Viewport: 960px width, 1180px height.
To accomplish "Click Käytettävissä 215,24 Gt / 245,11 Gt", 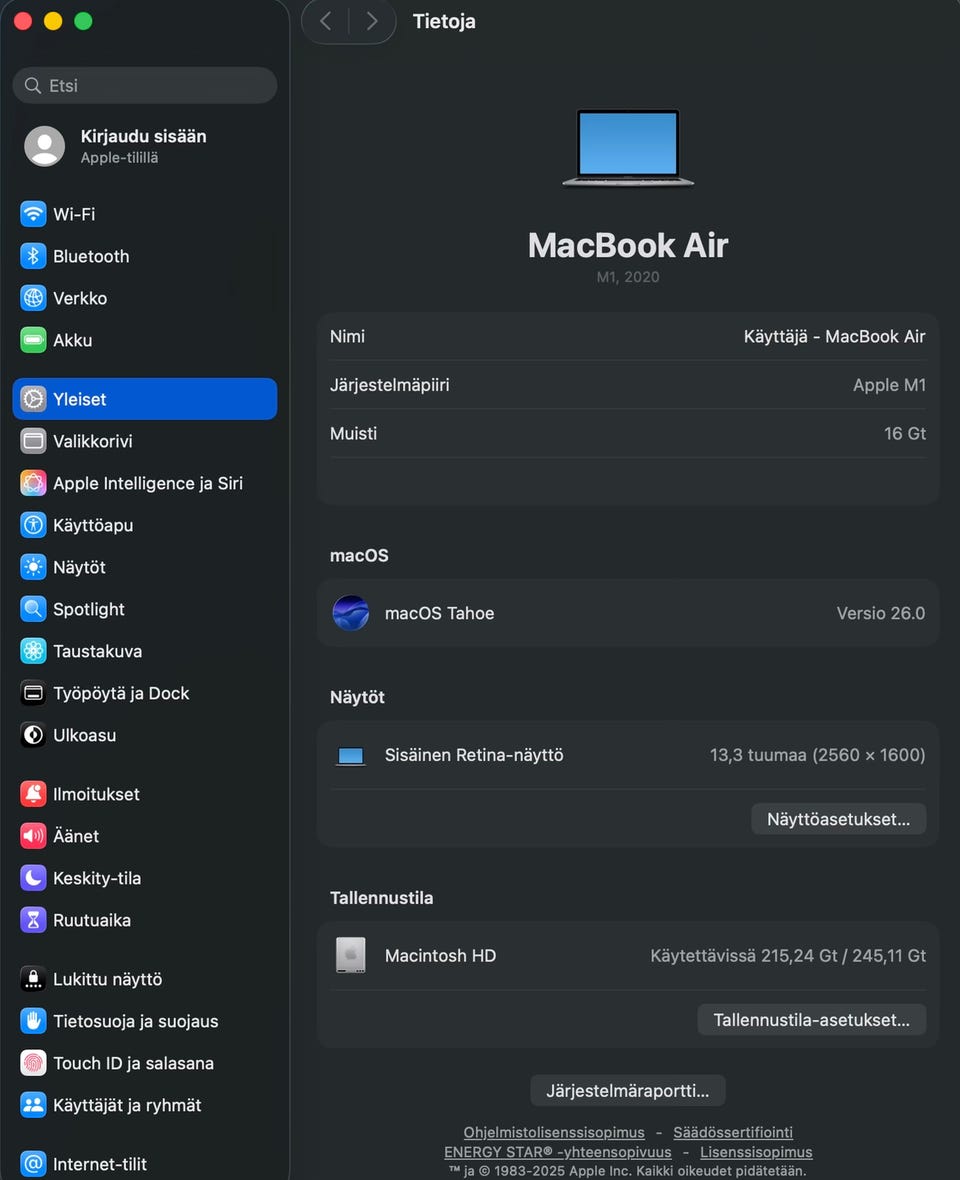I will [788, 956].
